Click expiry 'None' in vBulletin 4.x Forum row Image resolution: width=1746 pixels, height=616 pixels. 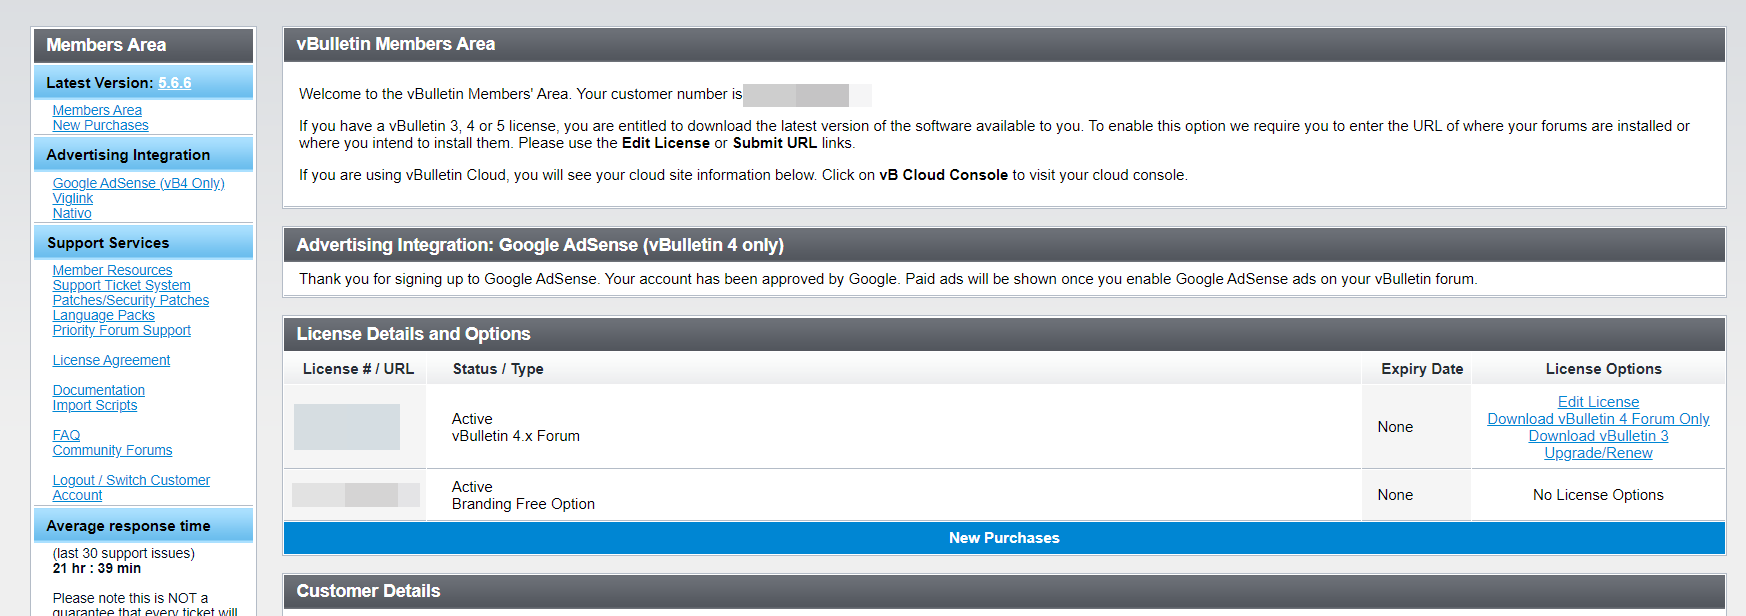click(1395, 427)
